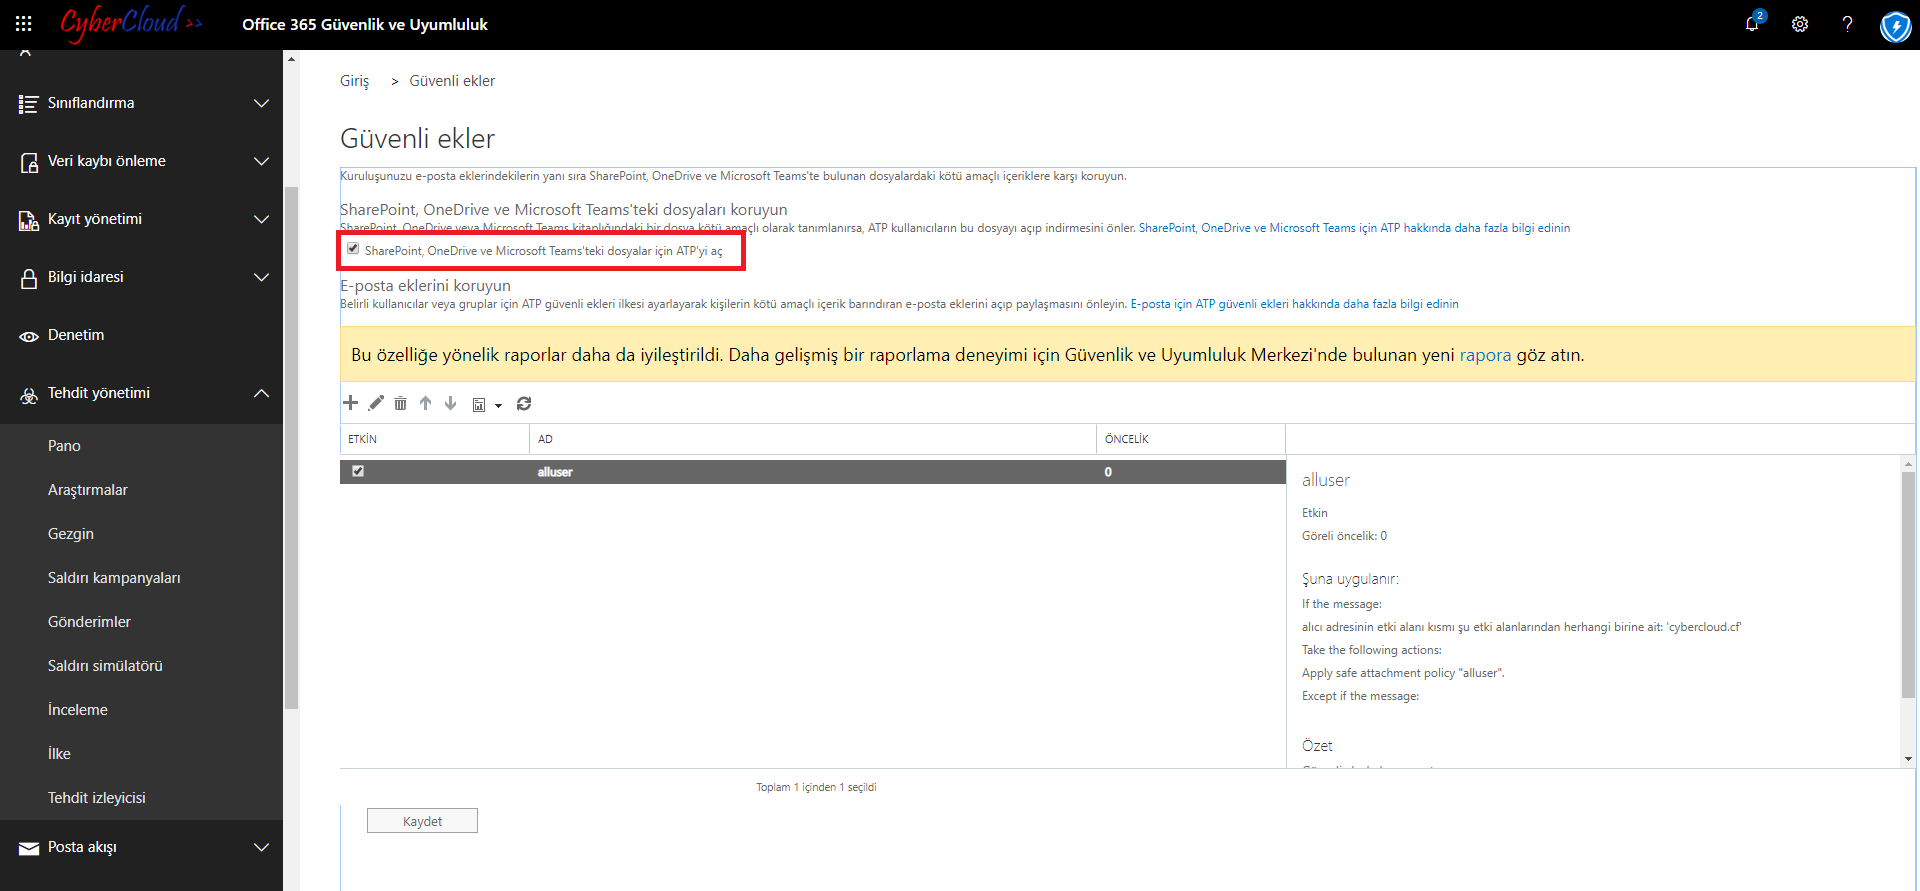Click the Sınıflandırma list icon
This screenshot has width=1920, height=891.
pyautogui.click(x=29, y=104)
